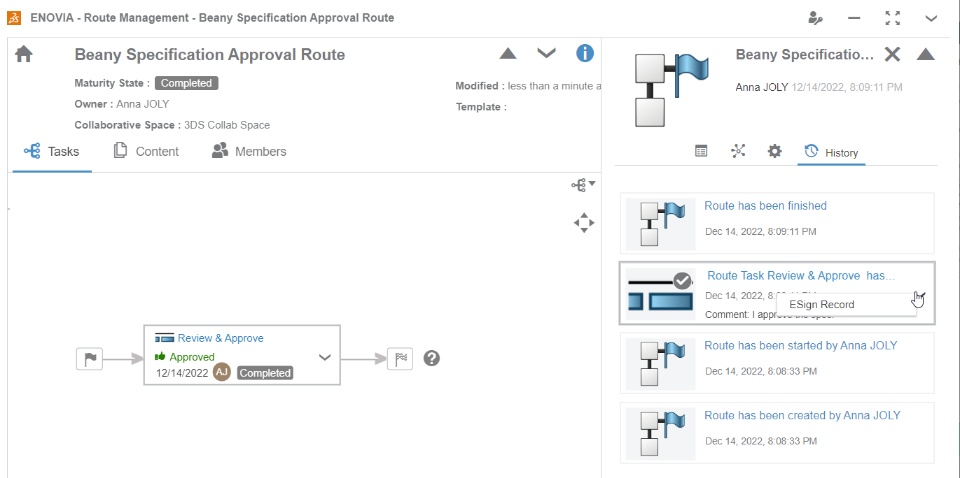Open the properties table icon tab
This screenshot has height=478, width=960.
tap(702, 151)
